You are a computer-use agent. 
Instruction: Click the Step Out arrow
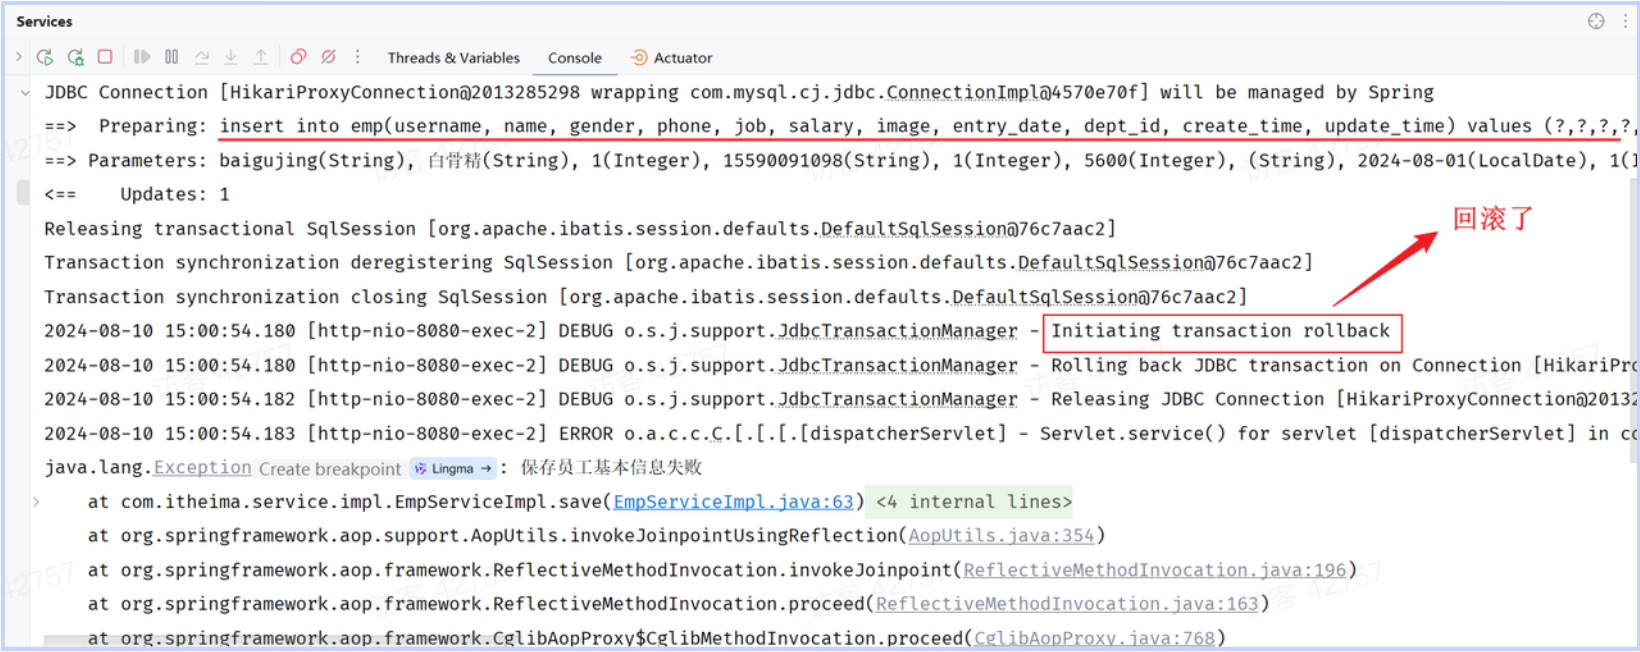click(261, 57)
